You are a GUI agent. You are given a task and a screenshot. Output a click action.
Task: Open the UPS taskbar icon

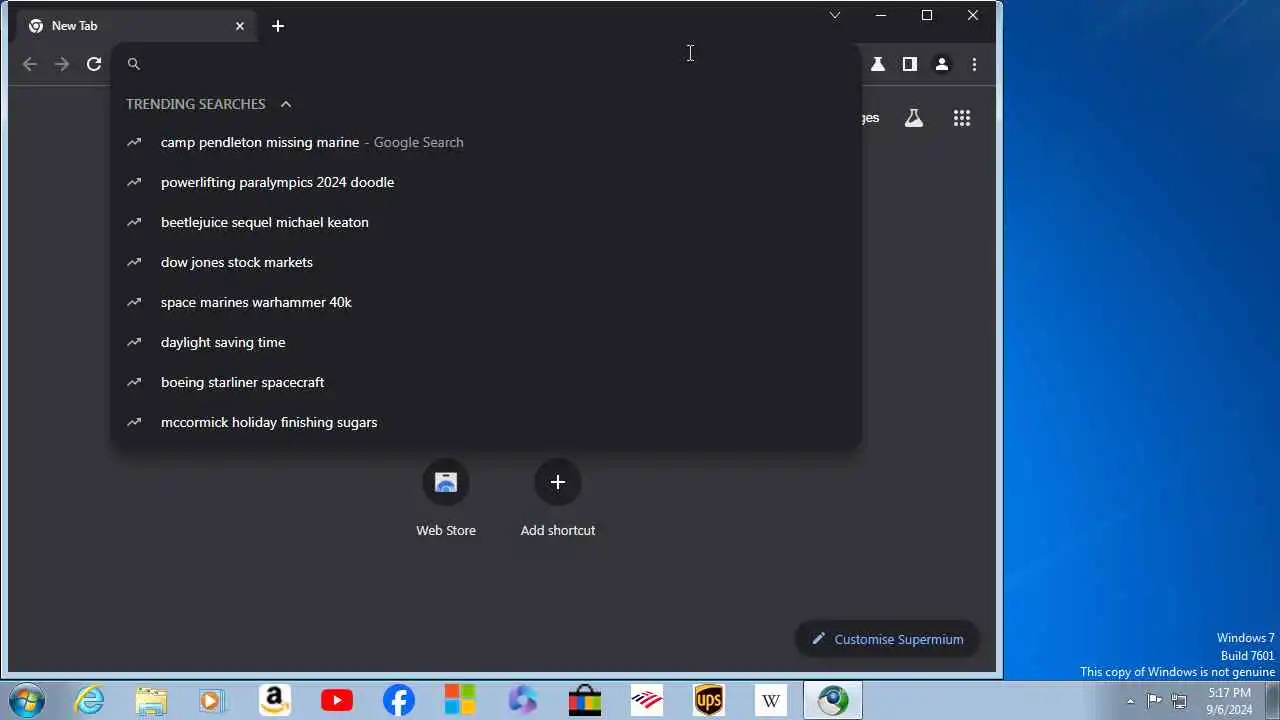click(x=709, y=700)
